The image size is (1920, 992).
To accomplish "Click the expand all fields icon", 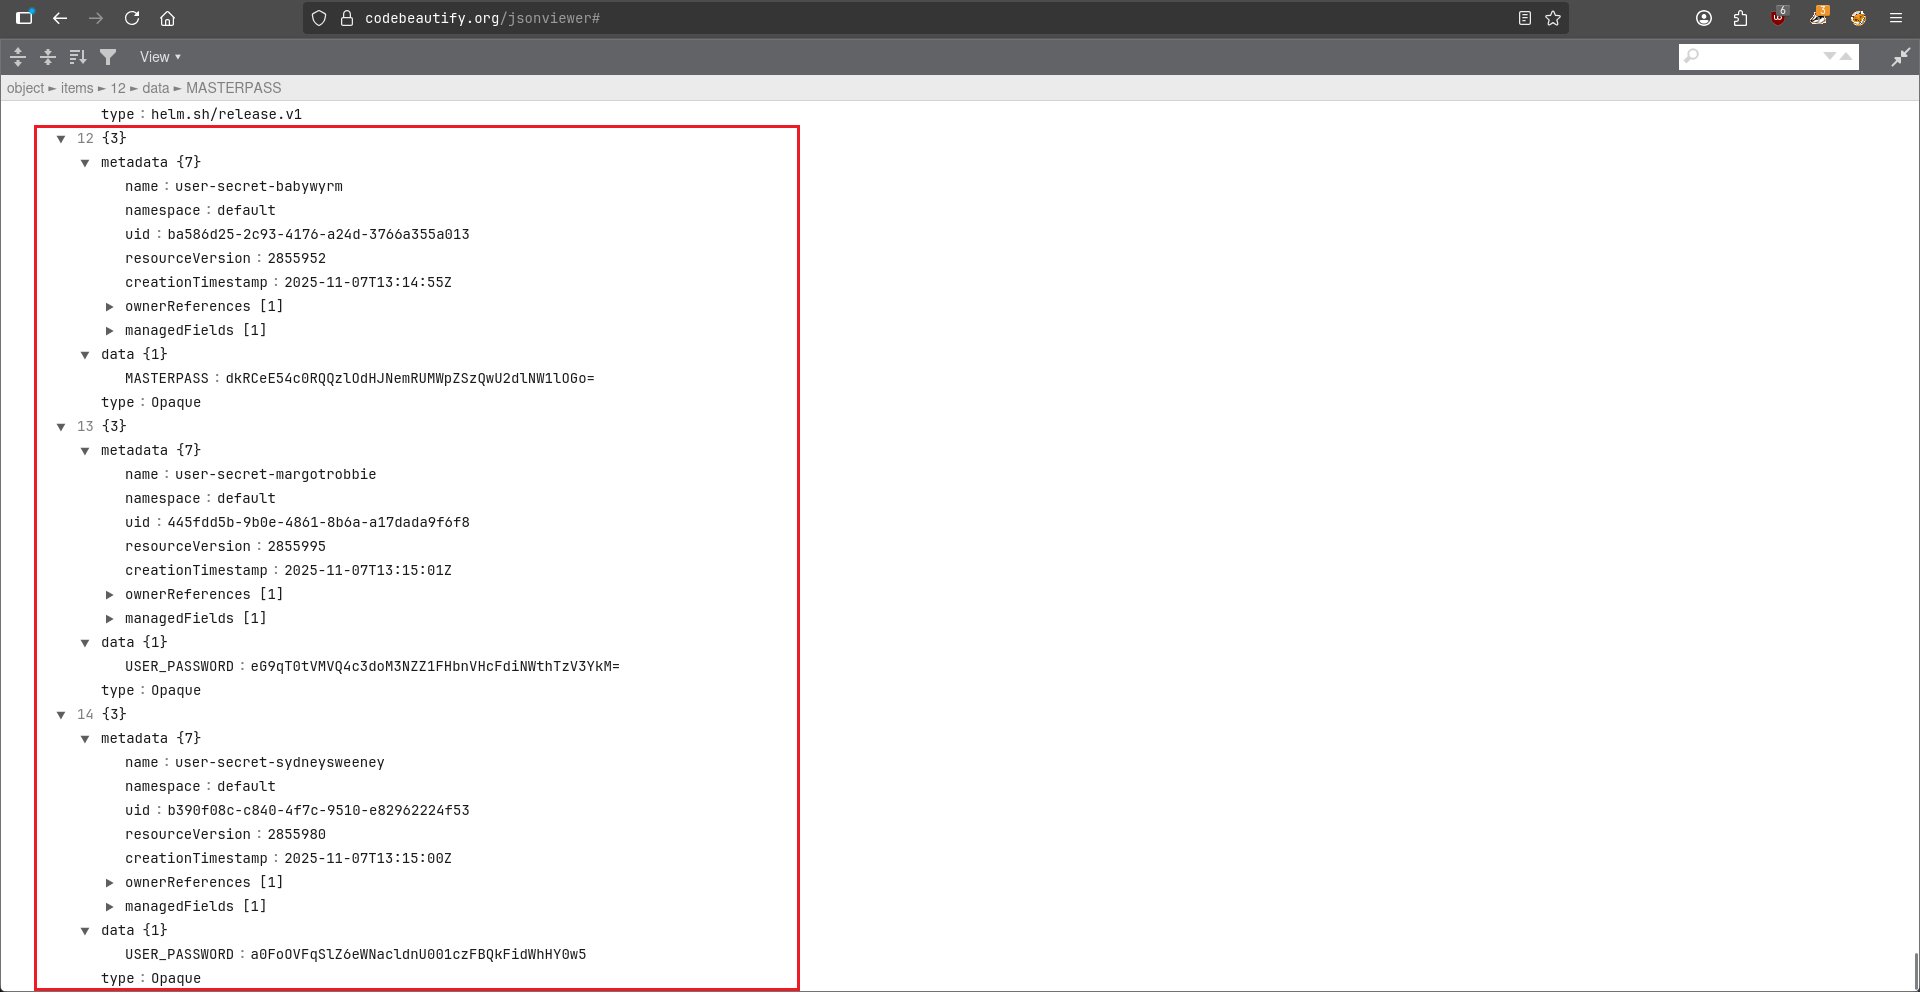I will (18, 57).
